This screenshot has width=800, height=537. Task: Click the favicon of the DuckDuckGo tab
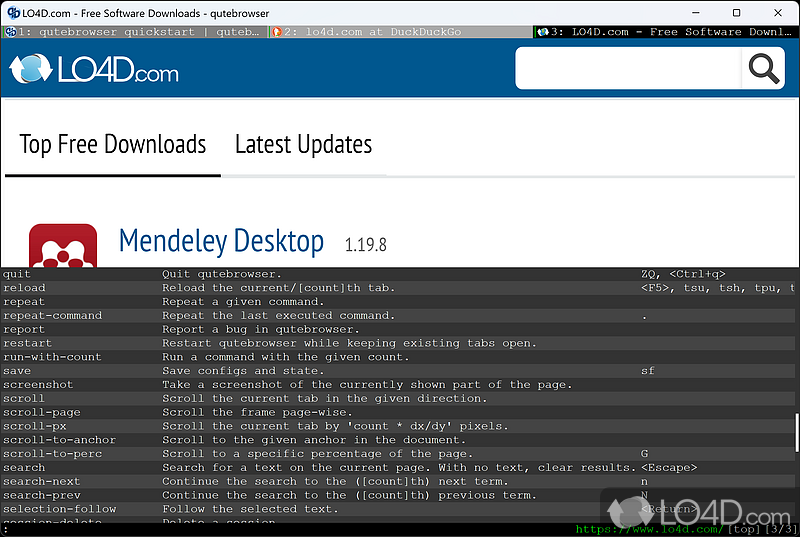click(277, 32)
